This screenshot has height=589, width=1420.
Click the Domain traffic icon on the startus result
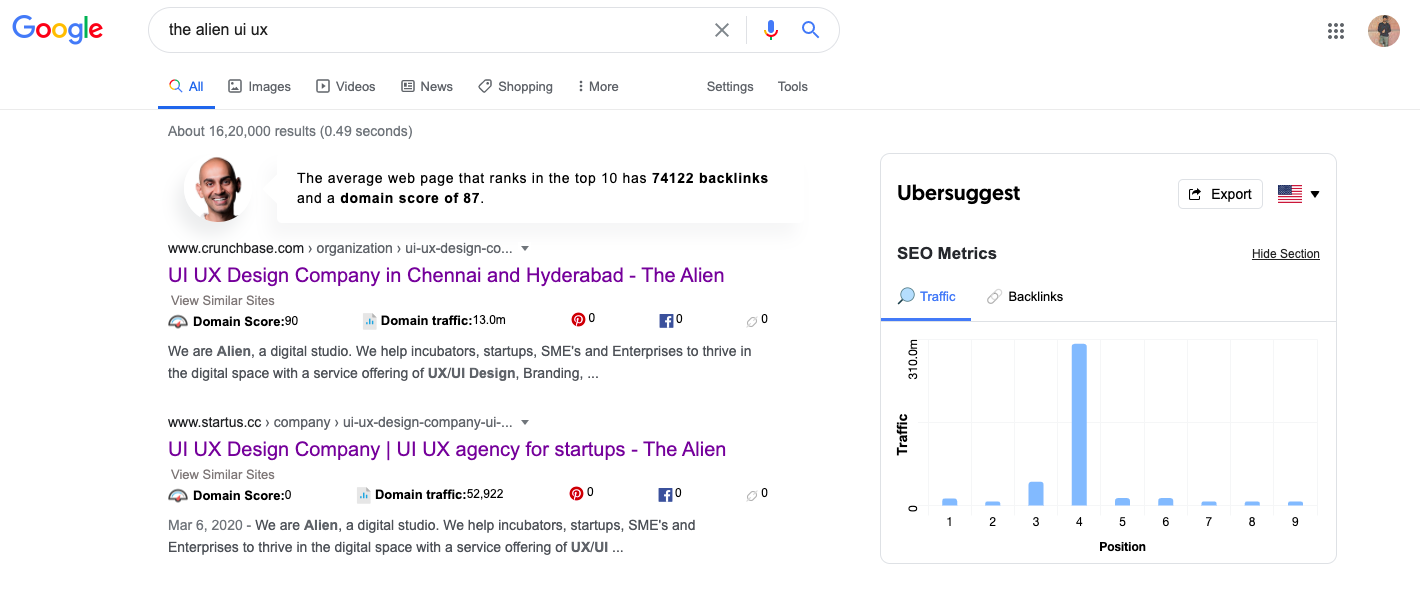click(x=364, y=493)
